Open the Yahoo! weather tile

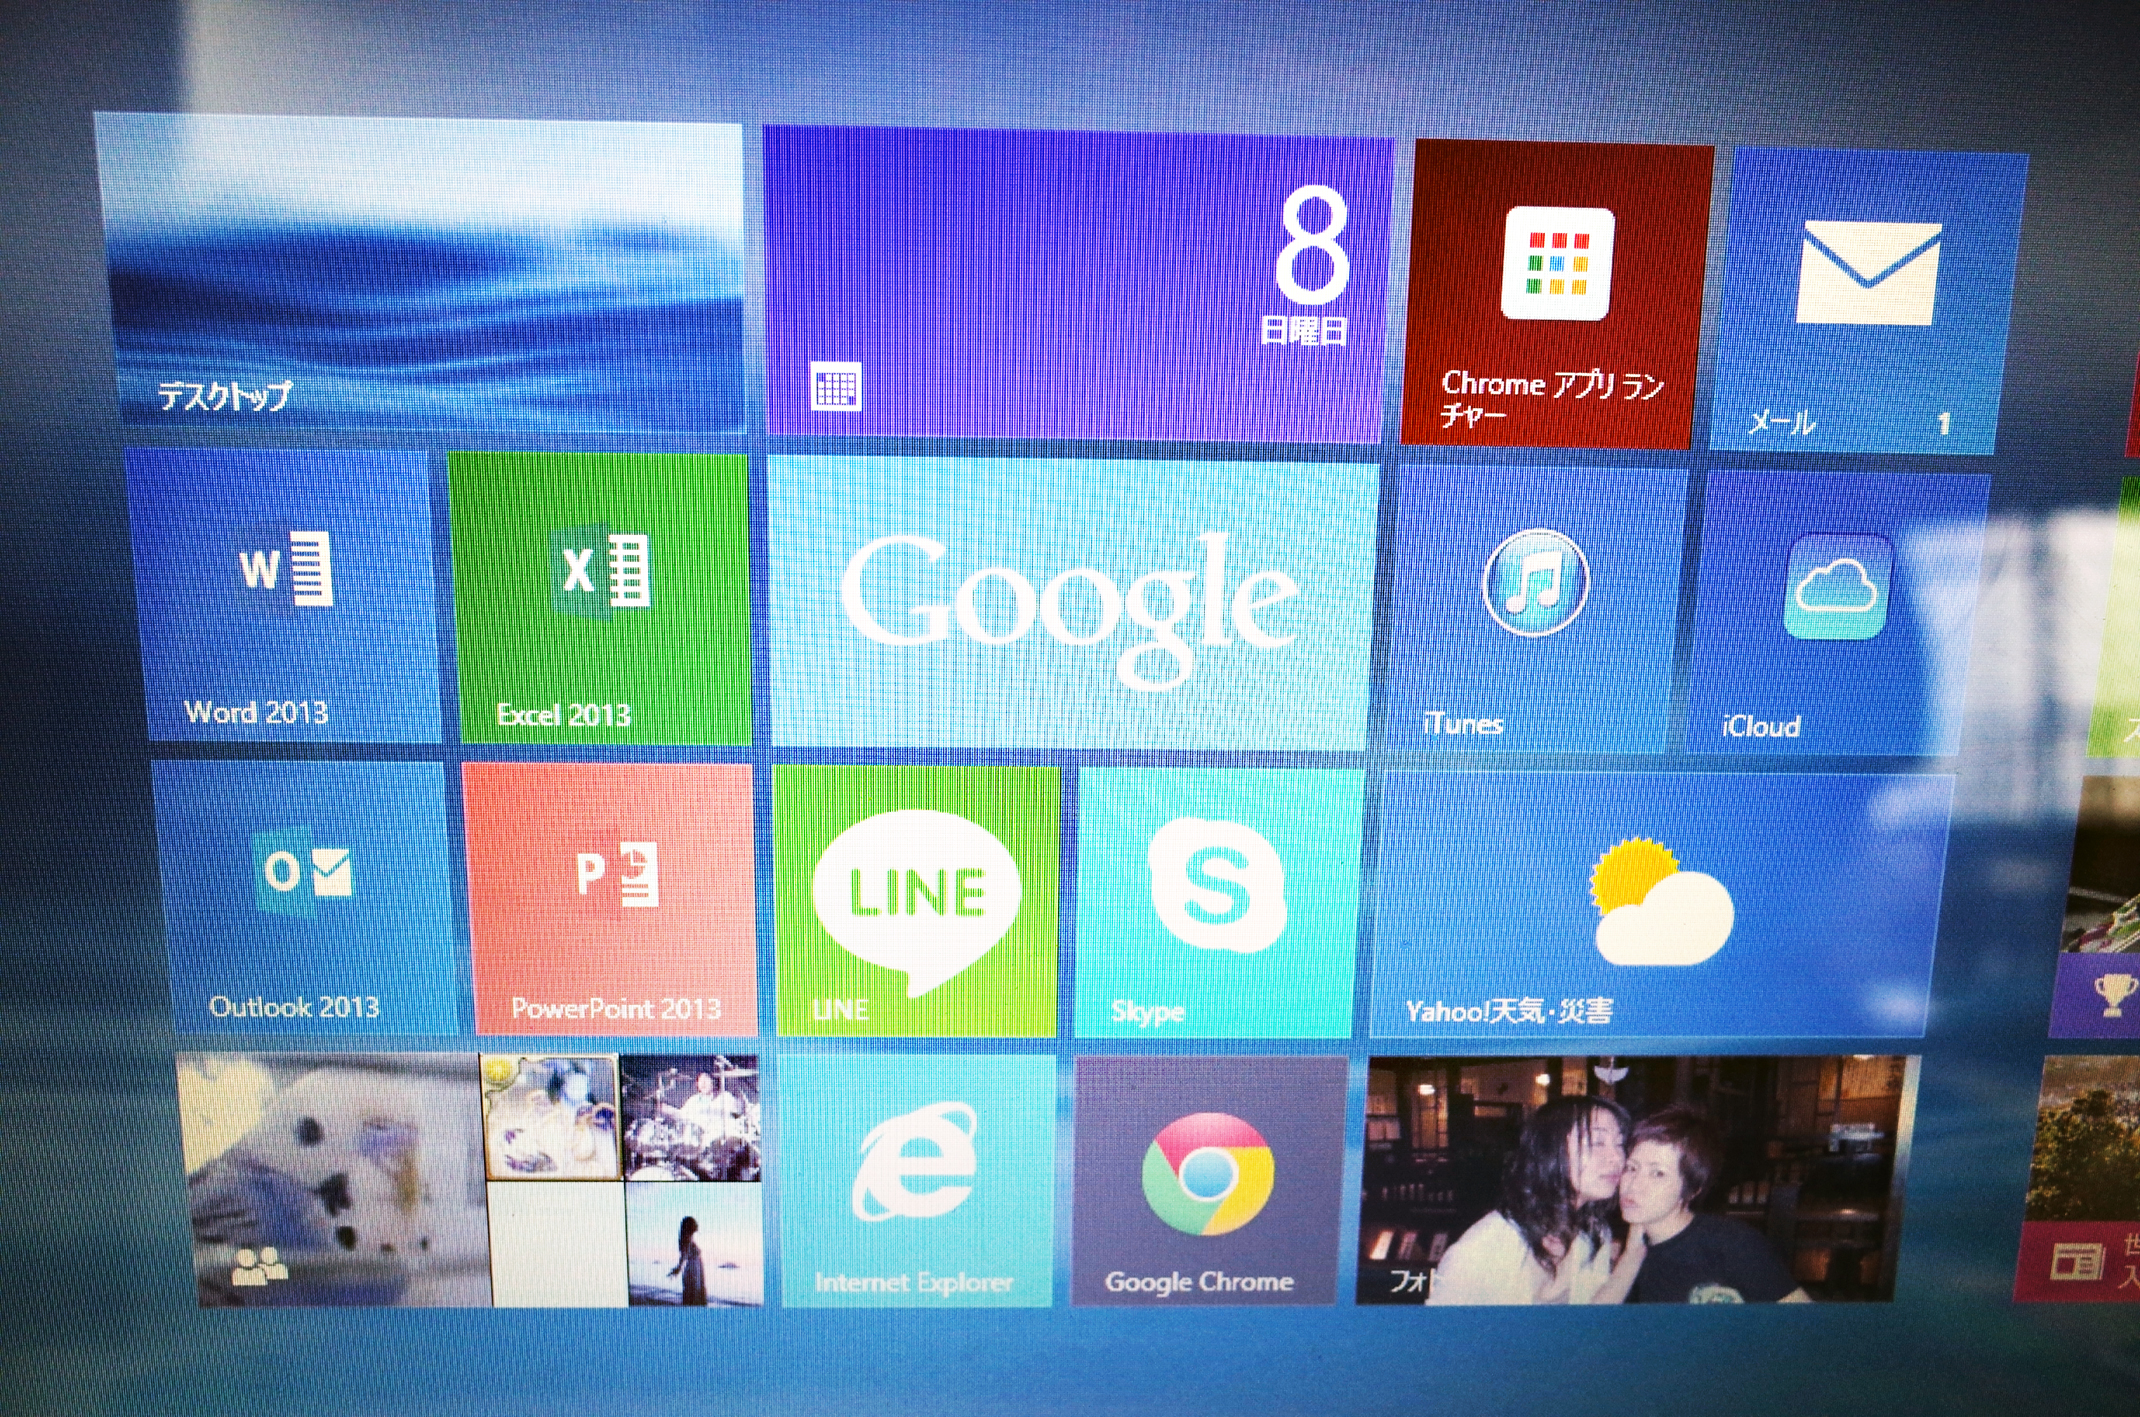coord(1660,903)
